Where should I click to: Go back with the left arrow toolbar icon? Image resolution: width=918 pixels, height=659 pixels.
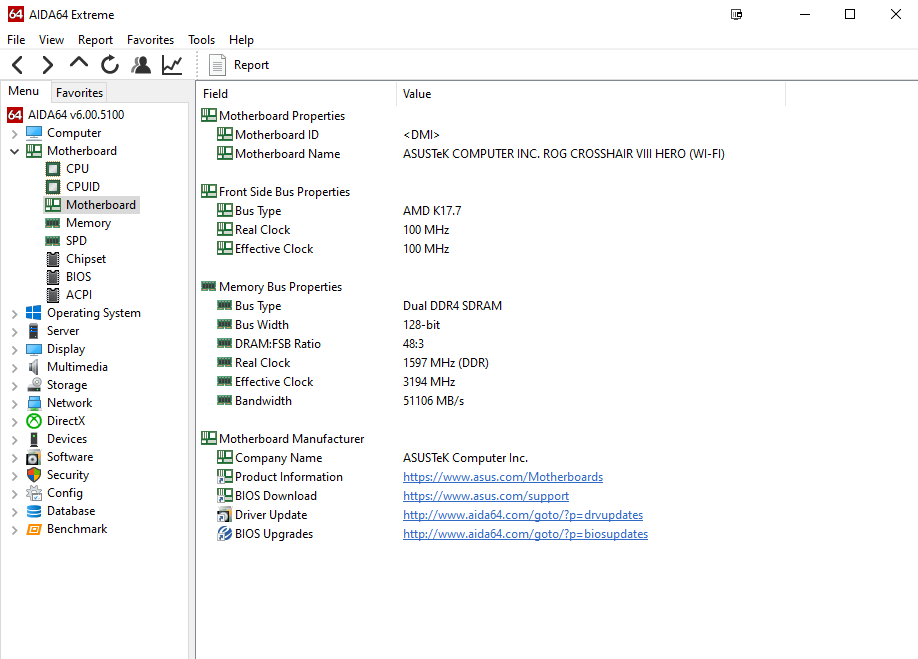point(18,64)
